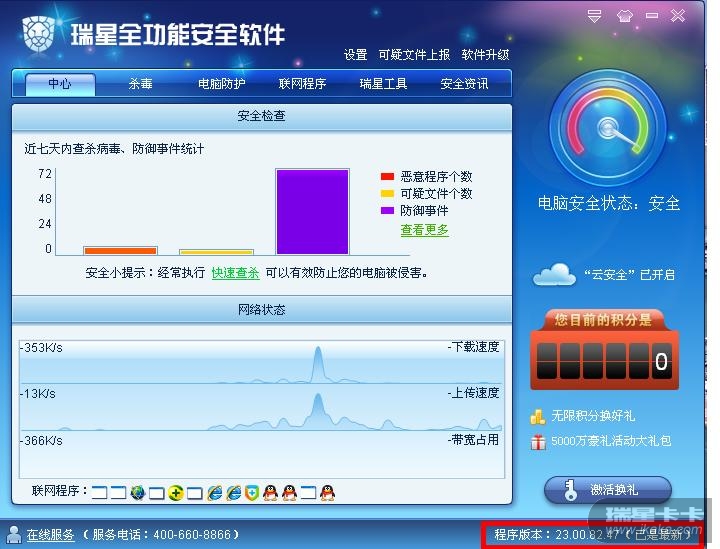Open the 5000万豪礼活动大礼包 link
The width and height of the screenshot is (720, 549).
[x=611, y=441]
